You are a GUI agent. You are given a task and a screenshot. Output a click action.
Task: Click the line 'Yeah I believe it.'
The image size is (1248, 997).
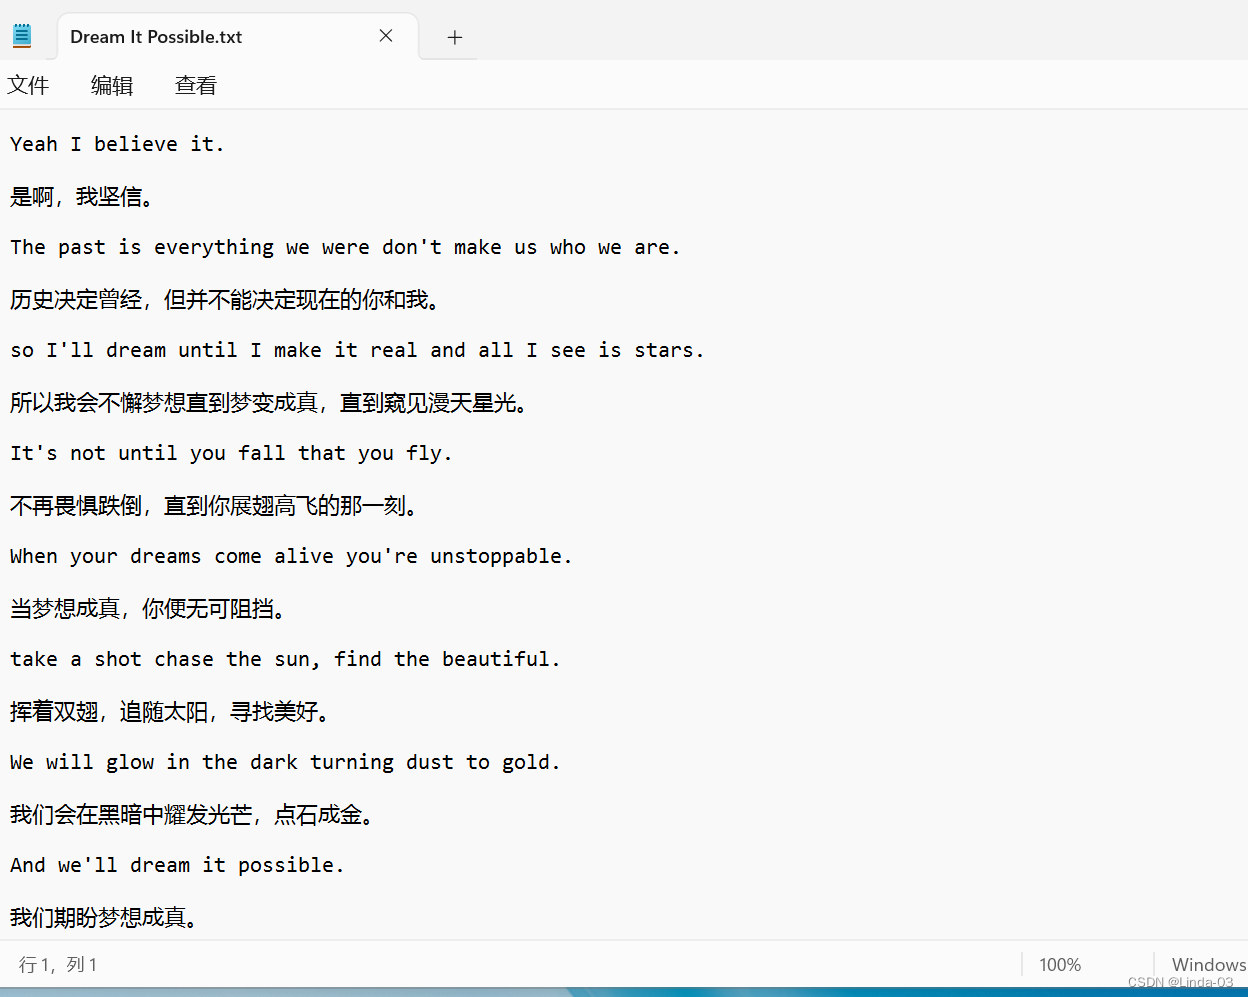[x=117, y=144]
